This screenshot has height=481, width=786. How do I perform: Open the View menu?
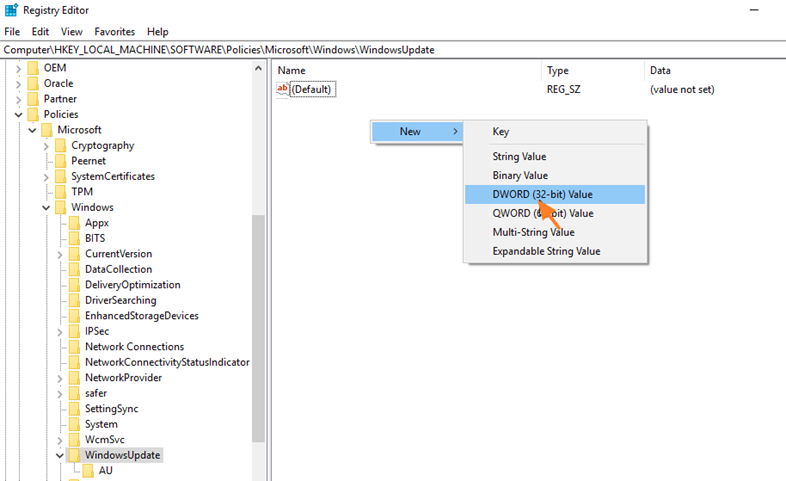pos(72,32)
